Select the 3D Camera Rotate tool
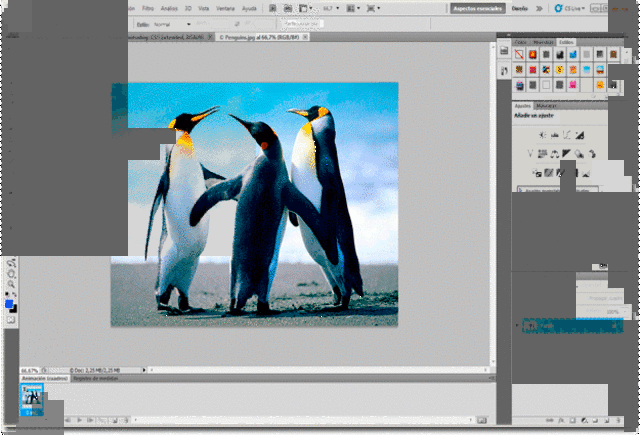 (11, 274)
